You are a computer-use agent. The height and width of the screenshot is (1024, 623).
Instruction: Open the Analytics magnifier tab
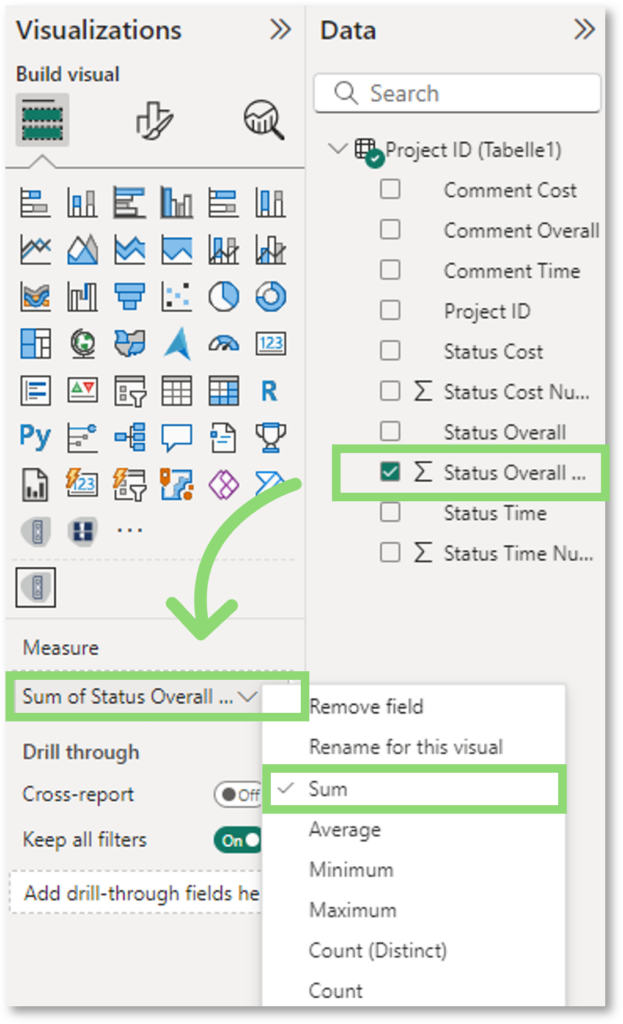[x=263, y=121]
